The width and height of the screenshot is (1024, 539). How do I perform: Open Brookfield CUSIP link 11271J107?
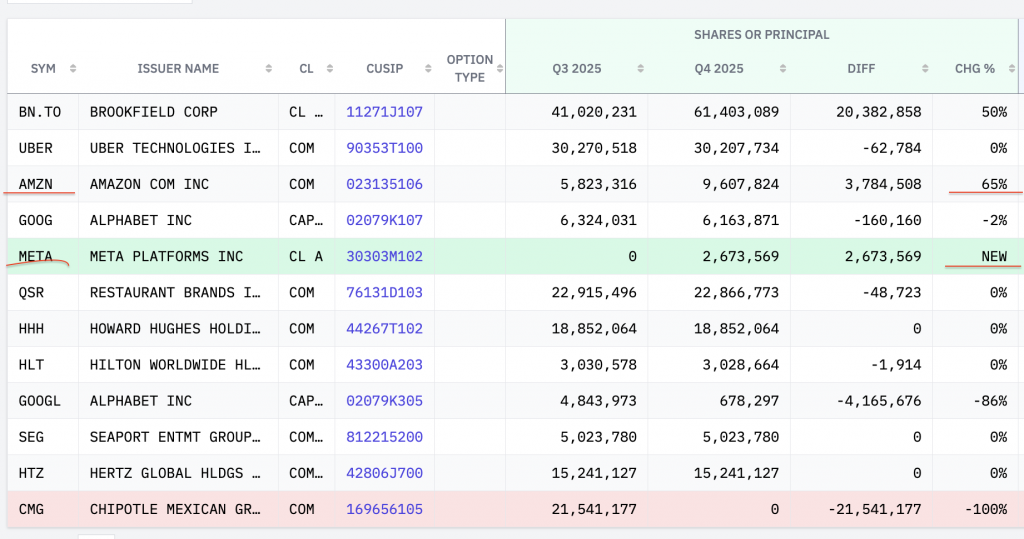384,112
